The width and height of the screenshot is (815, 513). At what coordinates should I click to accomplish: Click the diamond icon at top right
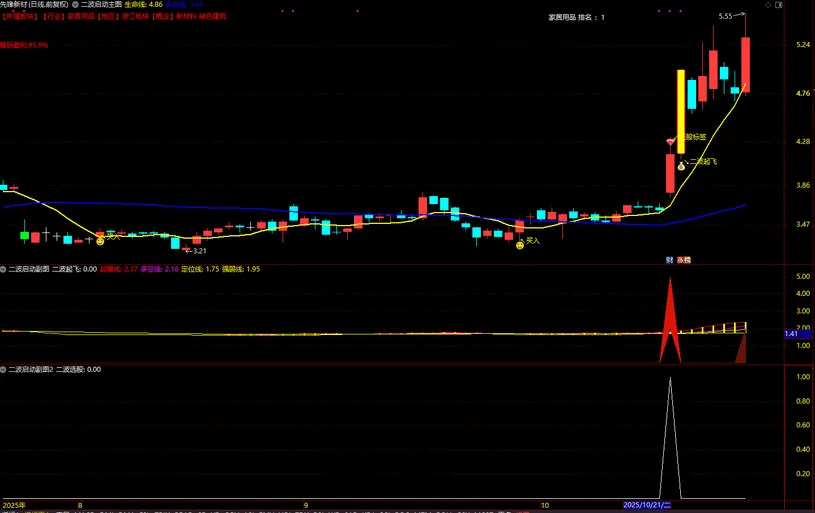pos(768,5)
